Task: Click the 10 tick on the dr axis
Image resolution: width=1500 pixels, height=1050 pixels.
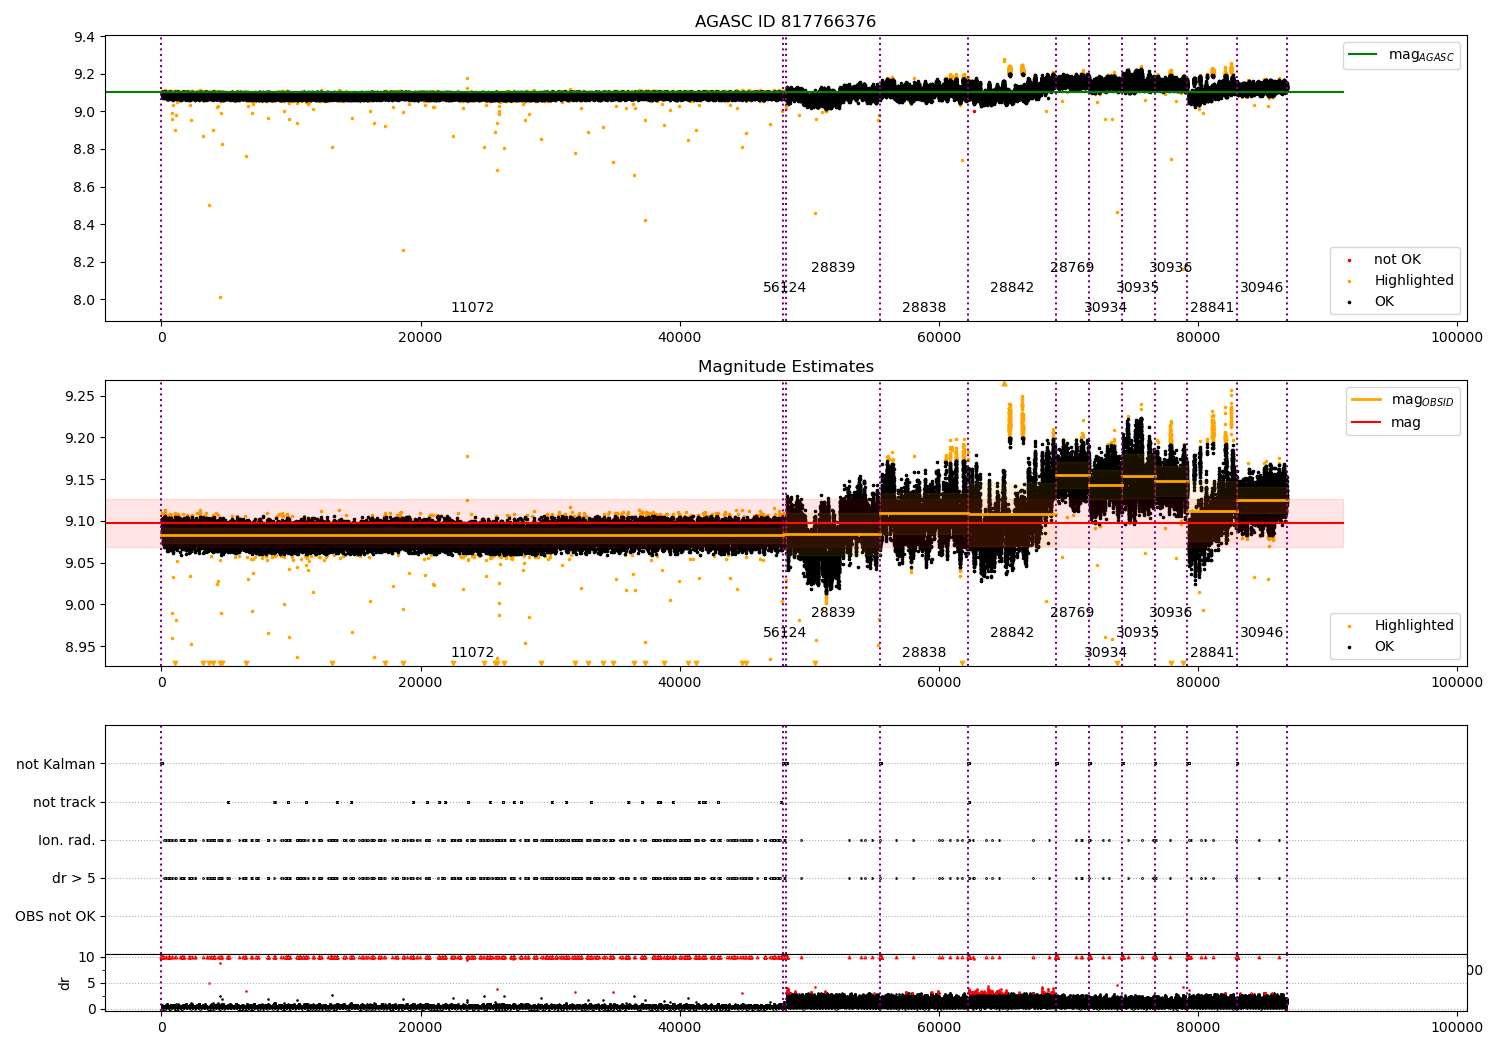Action: coord(87,958)
